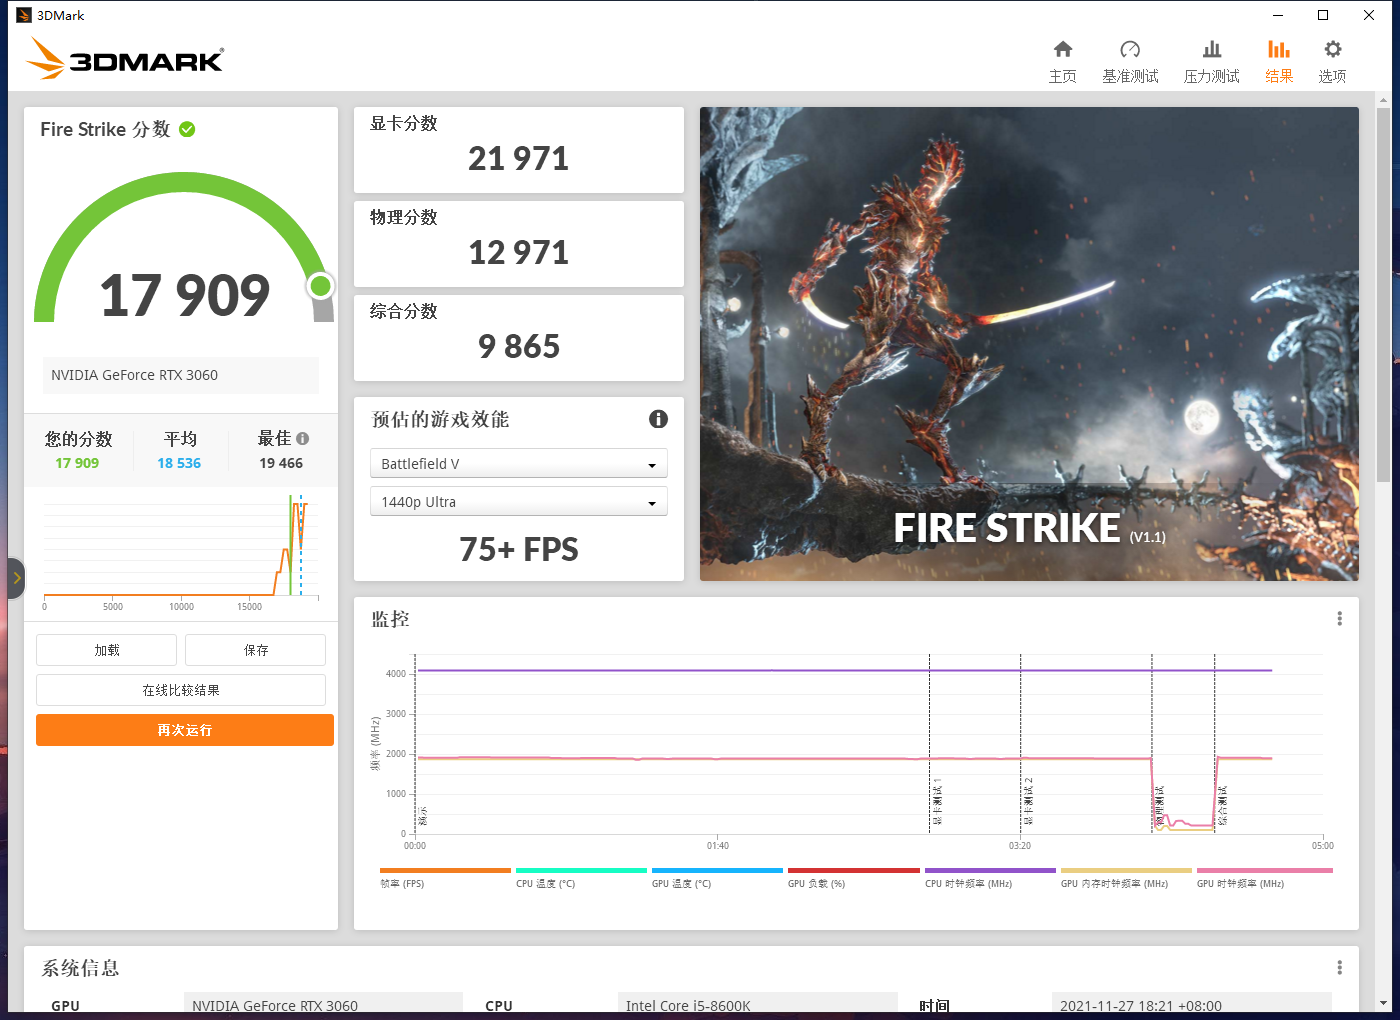Open the 系统信息 kebab menu
1400x1020 pixels.
pyautogui.click(x=1339, y=966)
